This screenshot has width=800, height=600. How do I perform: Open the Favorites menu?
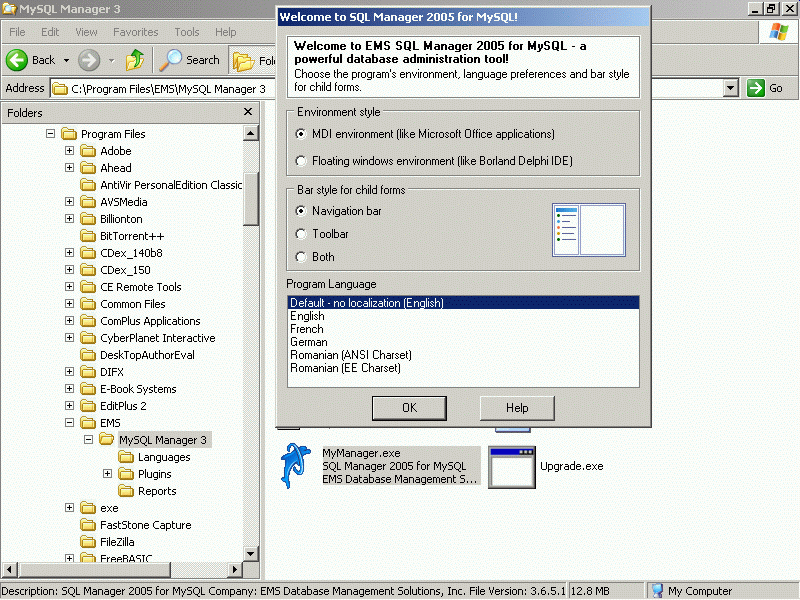136,32
